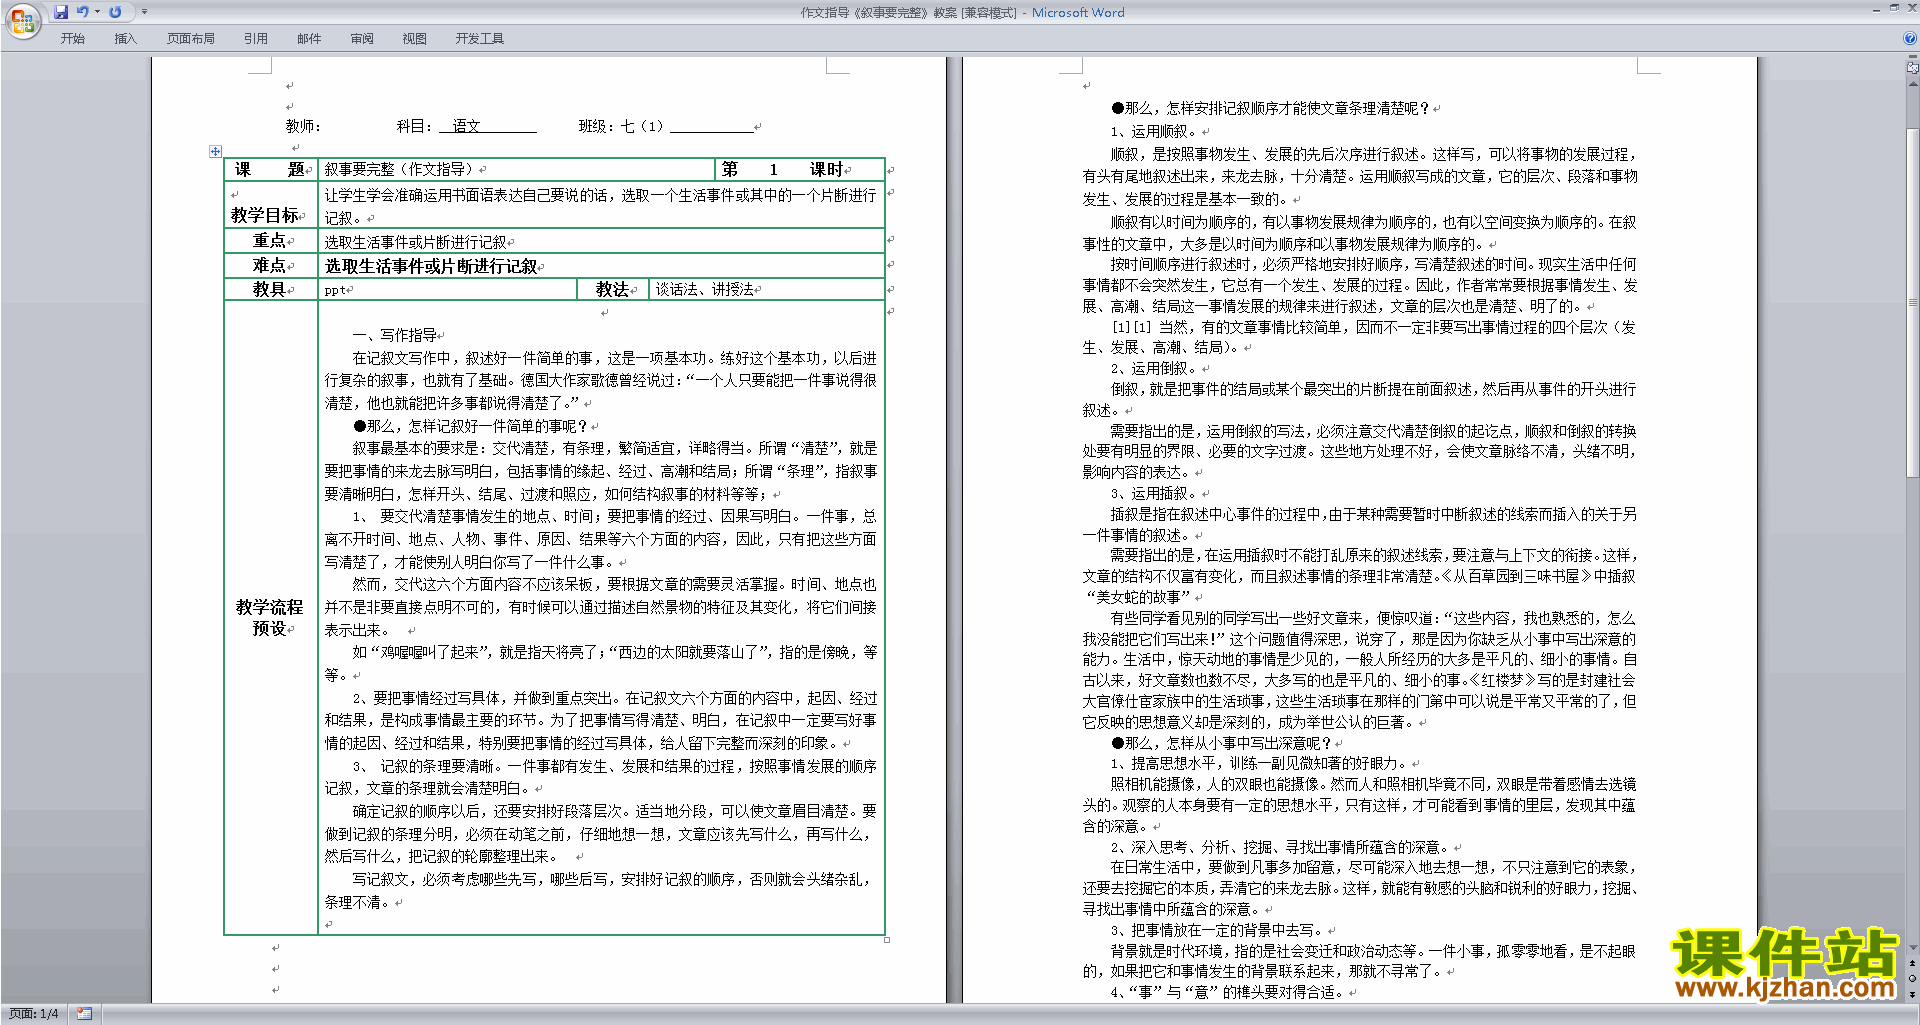Viewport: 1920px width, 1025px height.
Task: Click the line 3、把事情放在一定的背景中去写。
Action: (1217, 930)
